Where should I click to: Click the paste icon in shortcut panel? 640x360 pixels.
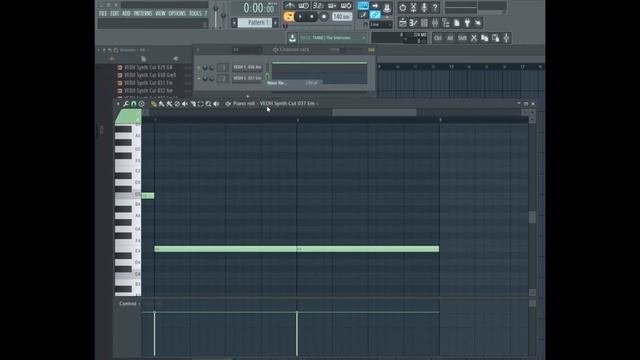pyautogui.click(x=496, y=38)
